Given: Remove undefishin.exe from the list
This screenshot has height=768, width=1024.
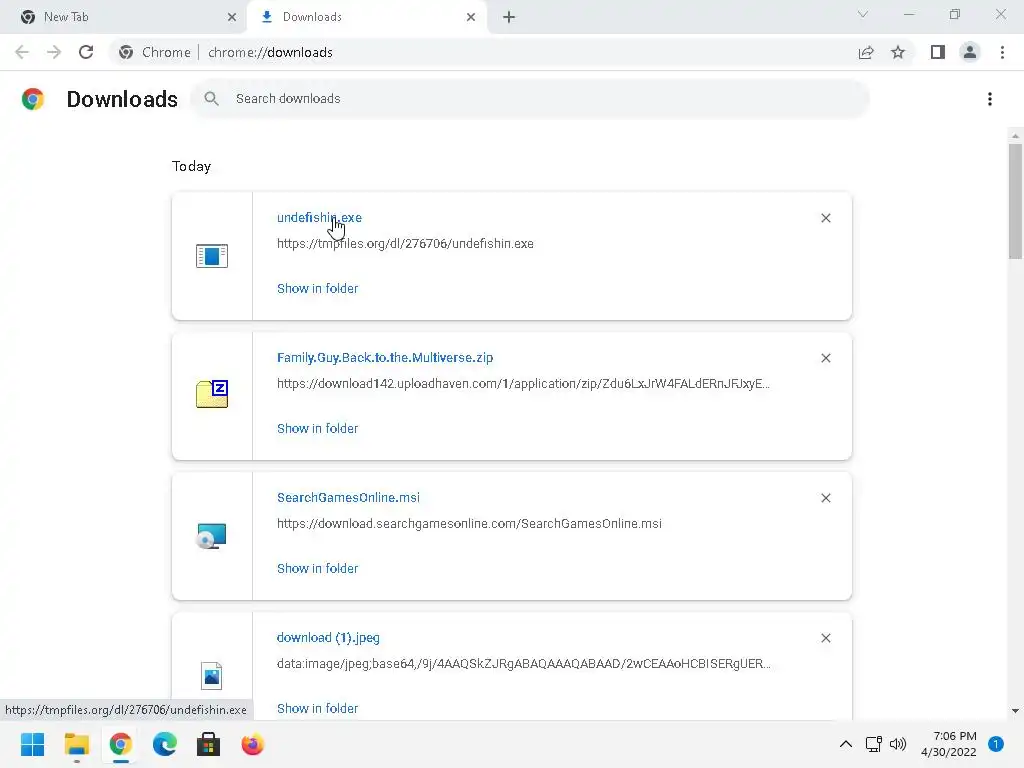Looking at the screenshot, I should point(825,218).
